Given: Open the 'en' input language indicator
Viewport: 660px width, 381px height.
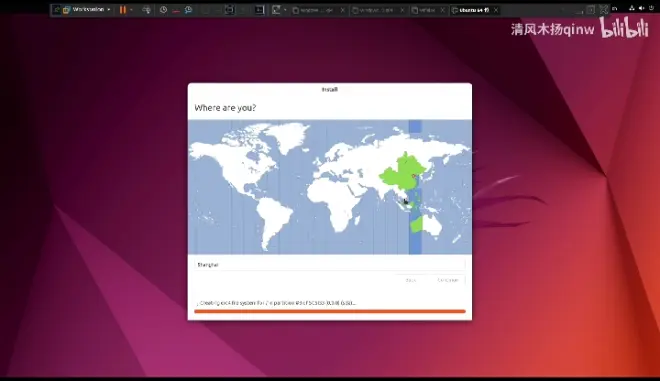Looking at the screenshot, I should [x=615, y=8].
